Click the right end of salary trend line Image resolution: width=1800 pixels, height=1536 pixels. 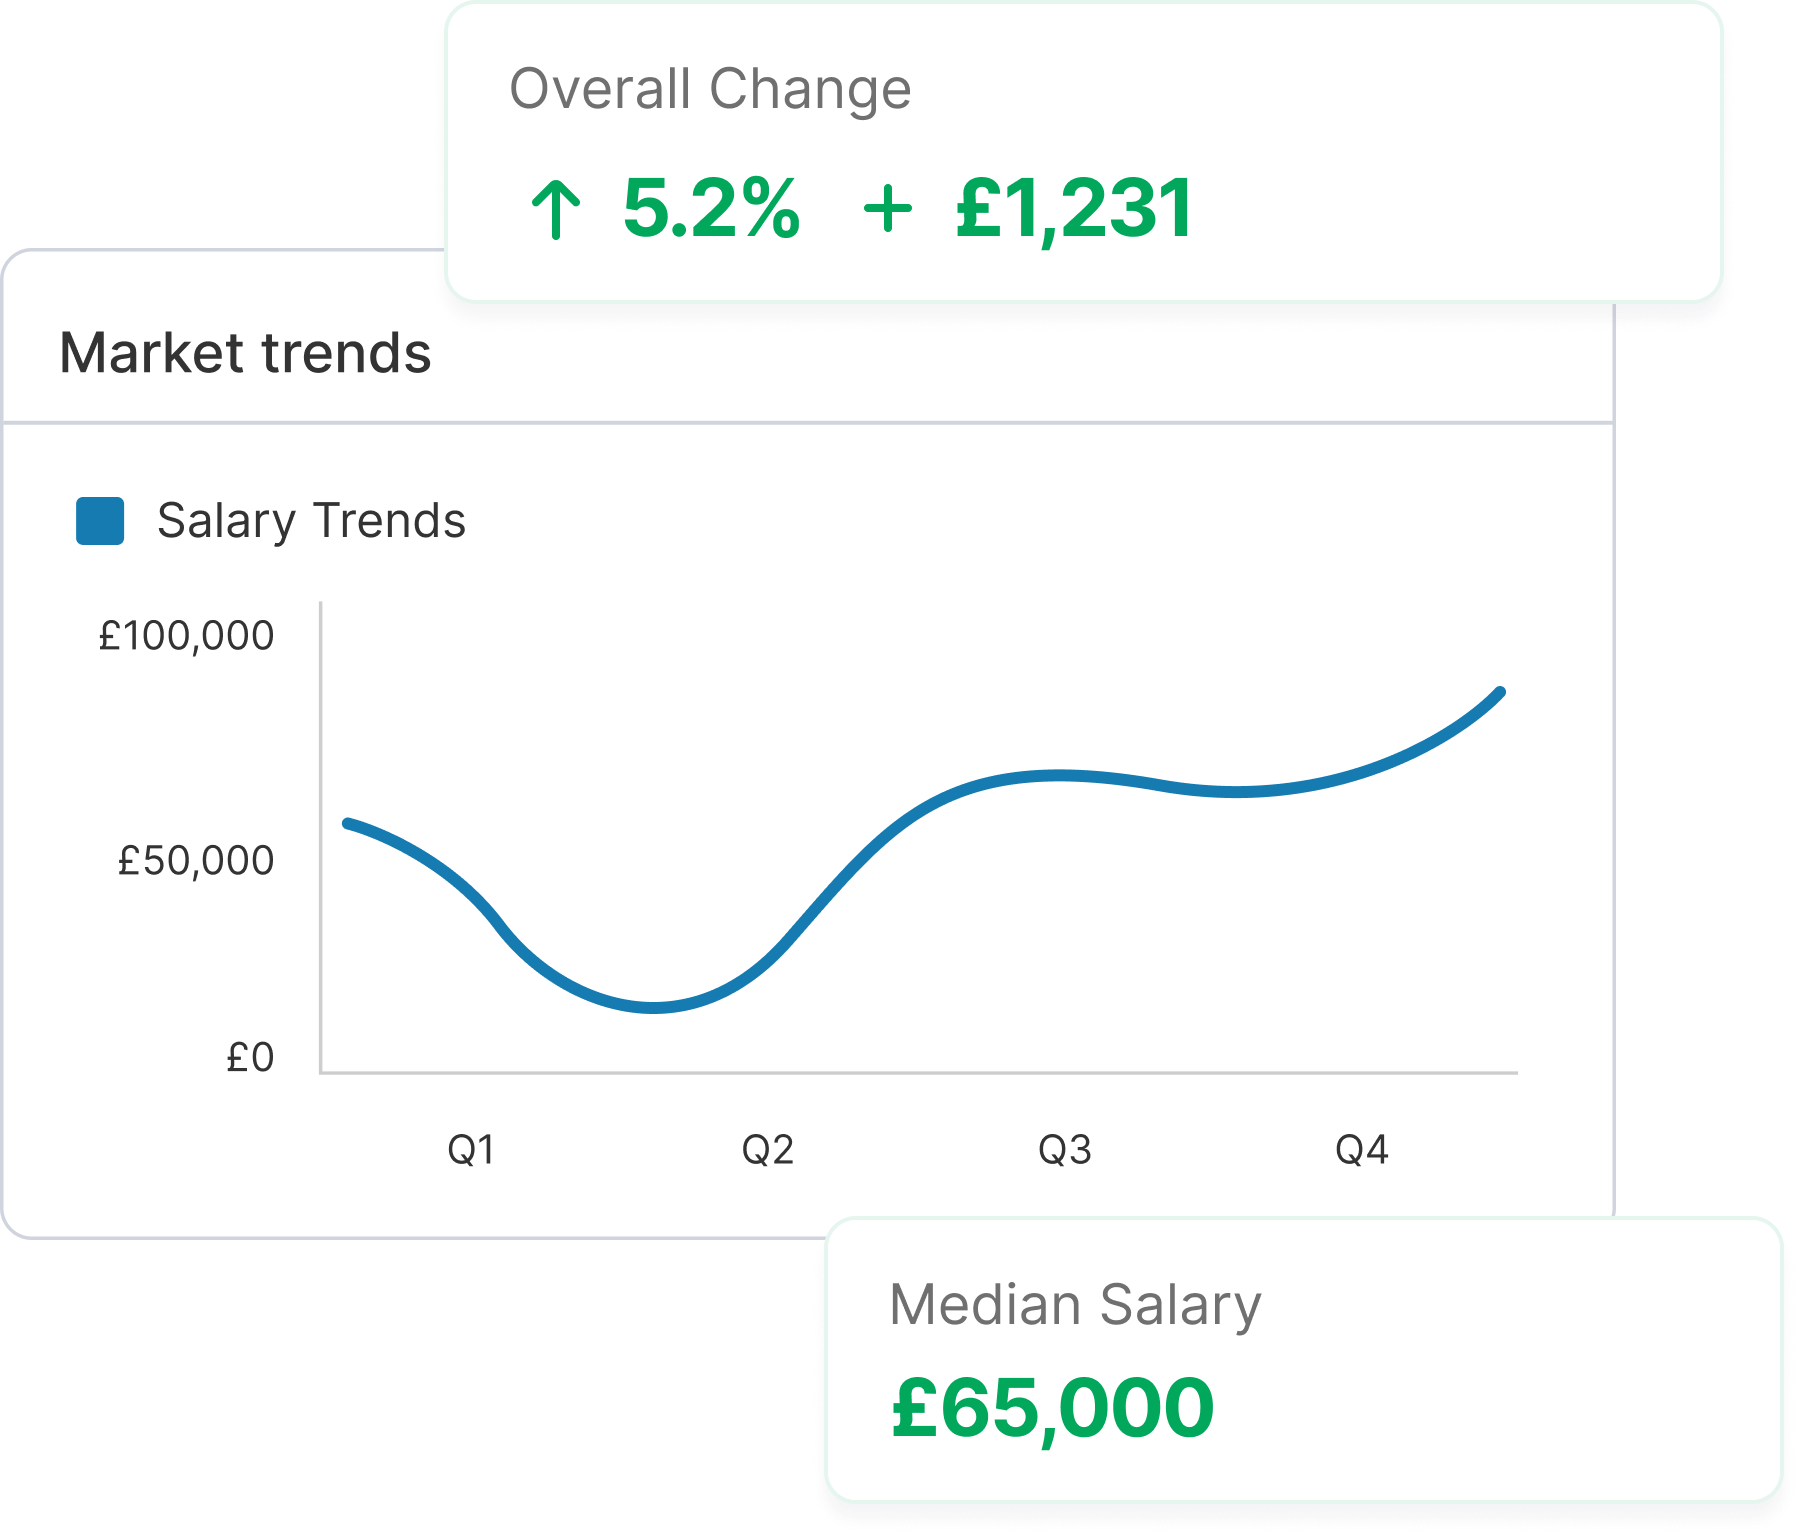tap(1499, 692)
